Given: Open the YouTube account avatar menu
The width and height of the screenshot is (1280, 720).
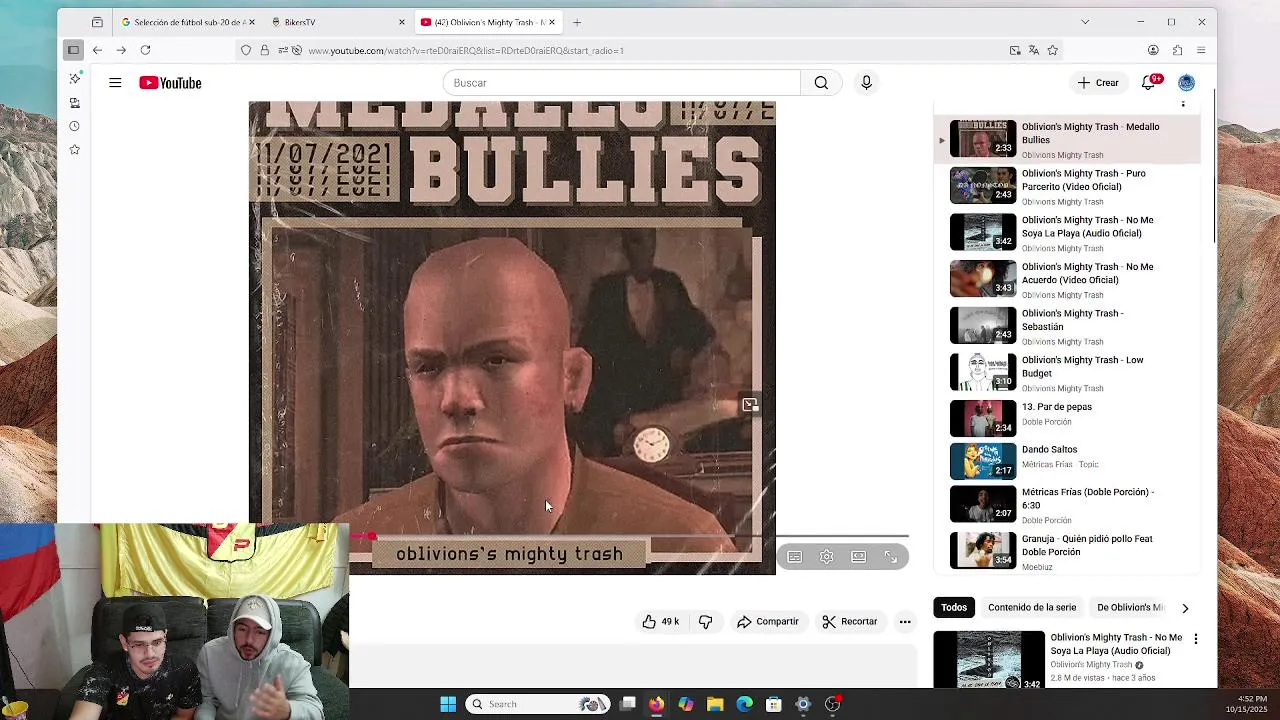Looking at the screenshot, I should click(1186, 83).
